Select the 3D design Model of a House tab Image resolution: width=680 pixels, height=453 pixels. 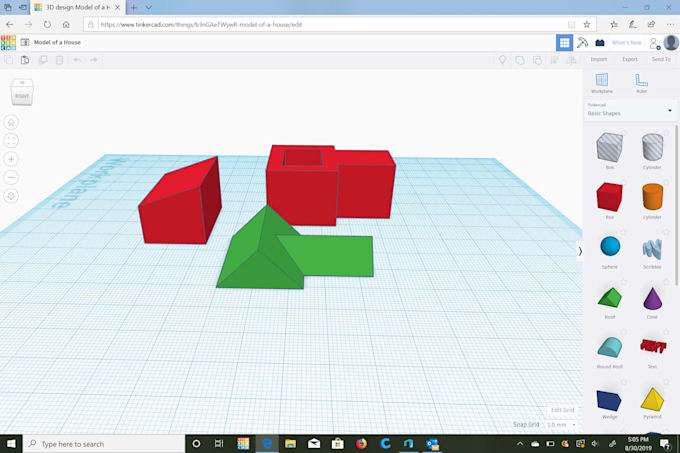[x=77, y=7]
